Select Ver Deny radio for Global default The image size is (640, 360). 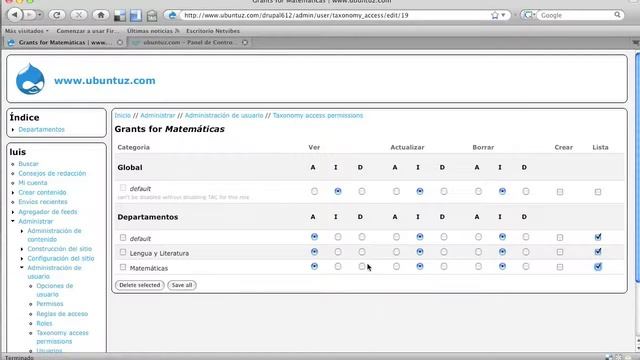362,191
